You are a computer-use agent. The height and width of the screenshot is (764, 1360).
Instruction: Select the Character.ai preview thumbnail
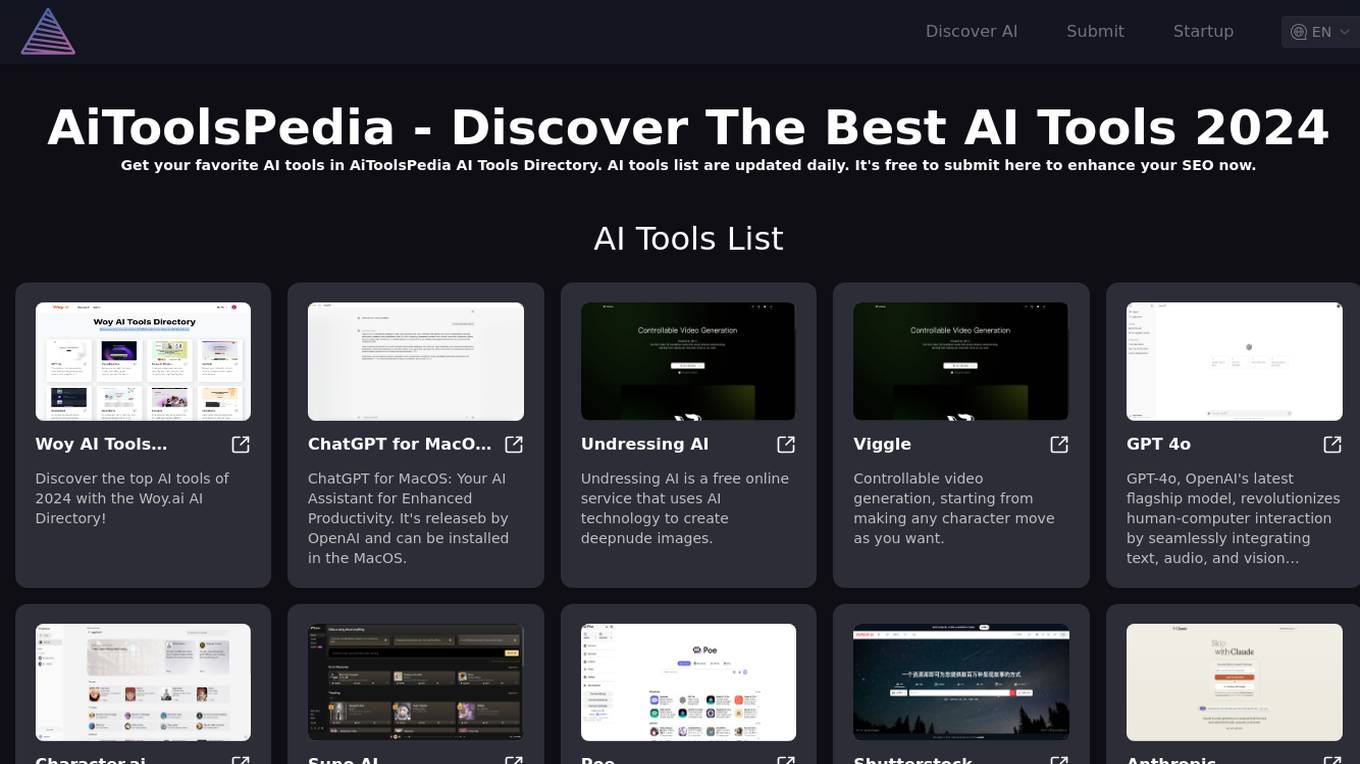click(143, 682)
